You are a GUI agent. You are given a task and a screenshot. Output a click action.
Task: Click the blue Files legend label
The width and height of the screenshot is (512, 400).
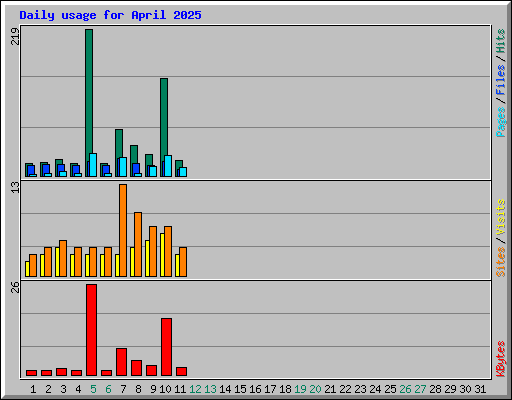[500, 80]
